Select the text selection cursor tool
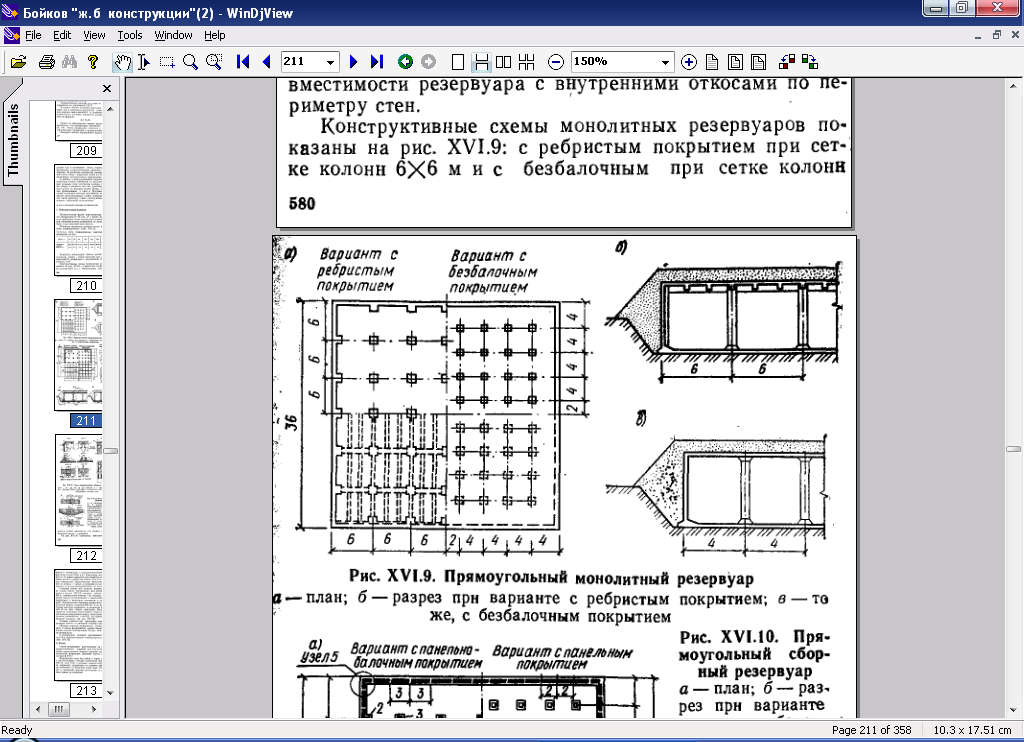 (144, 62)
